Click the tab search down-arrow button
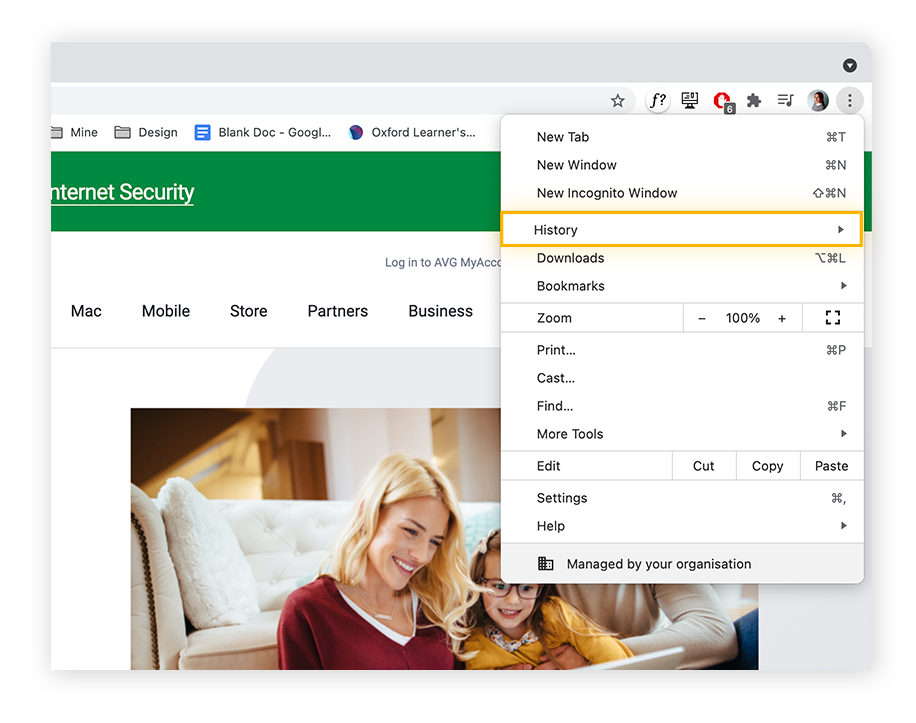 849,65
